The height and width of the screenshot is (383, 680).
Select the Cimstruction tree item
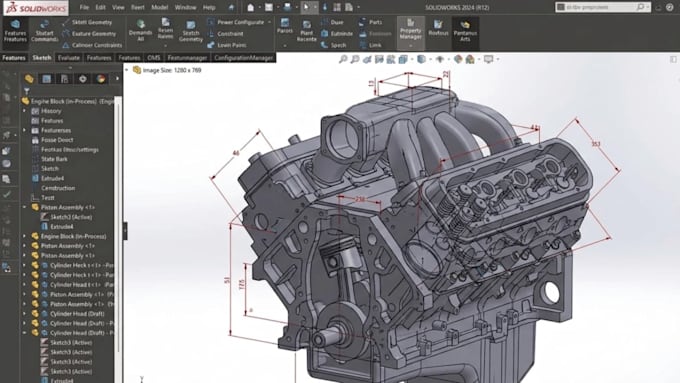point(58,188)
